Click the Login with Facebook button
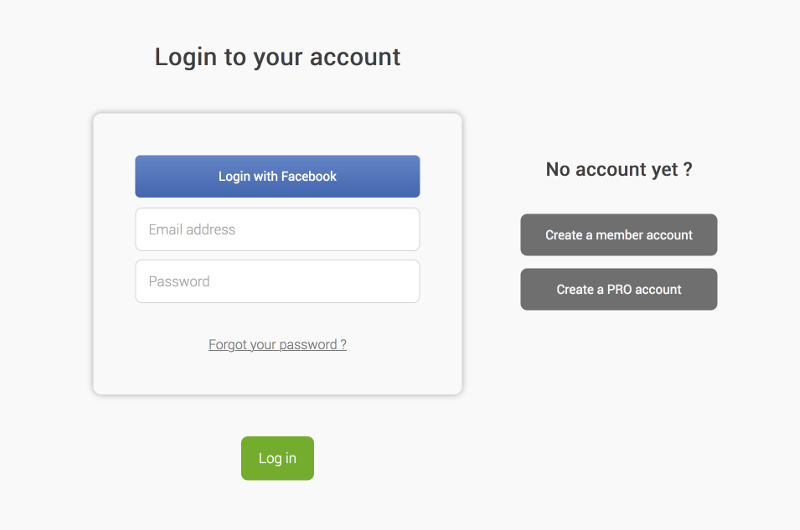The width and height of the screenshot is (800, 530). point(277,176)
